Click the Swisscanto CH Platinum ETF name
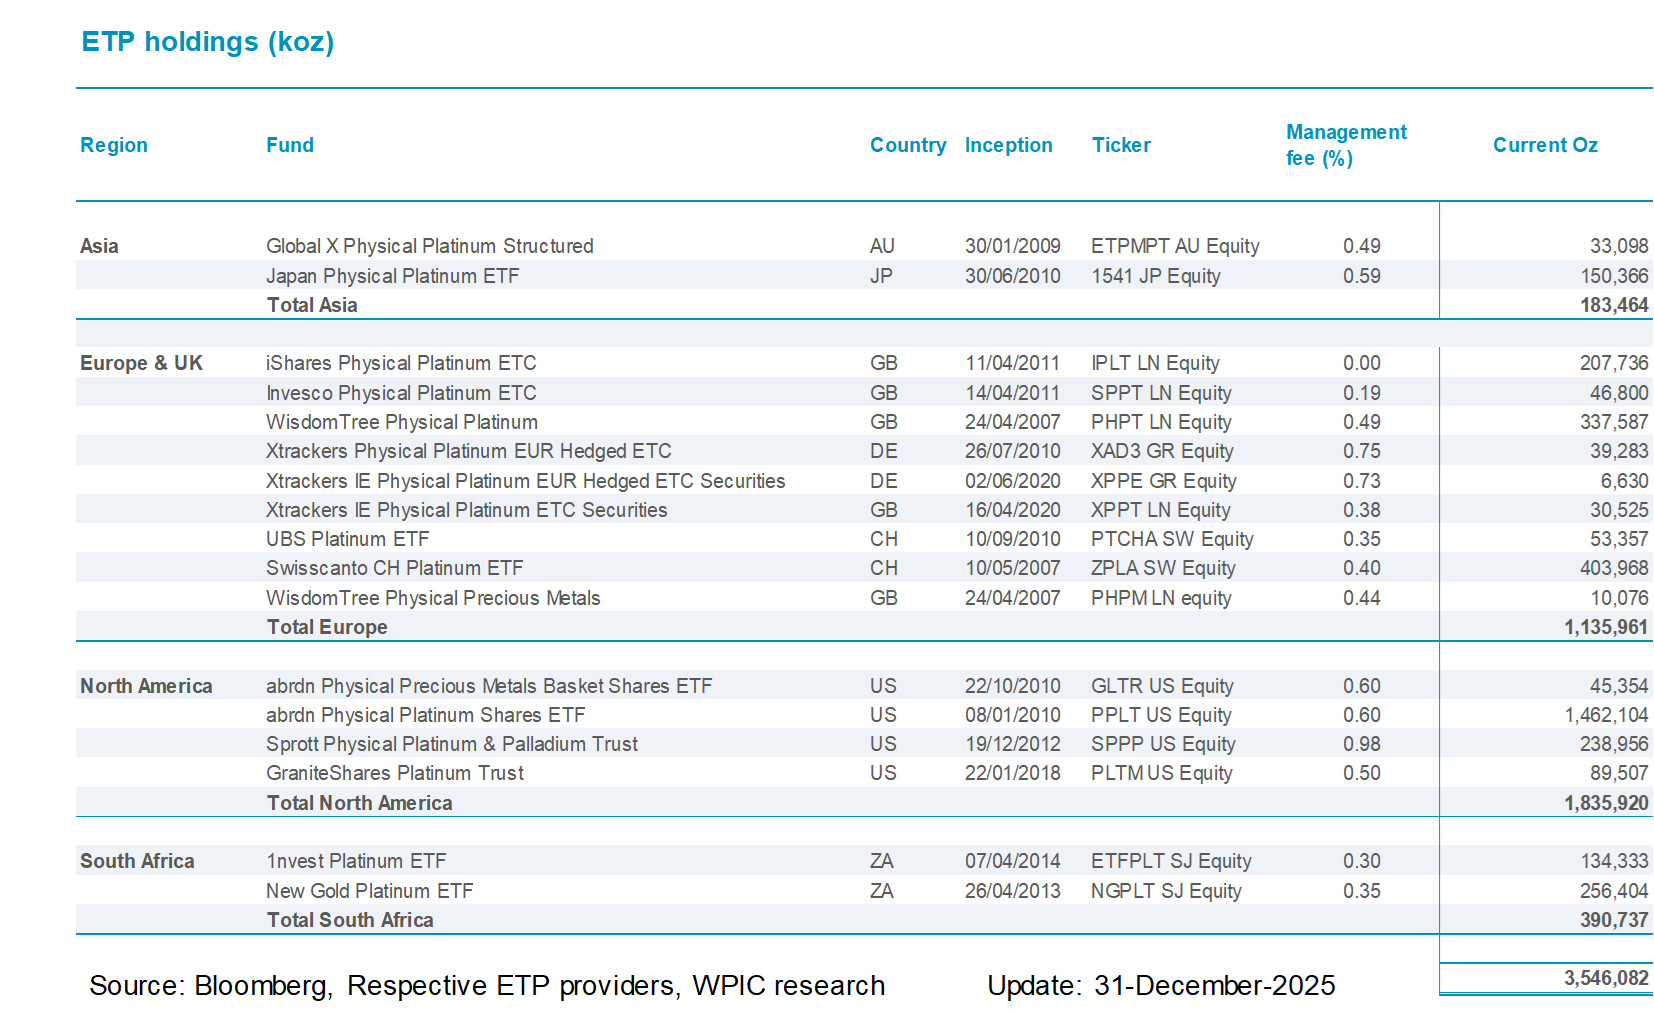This screenshot has width=1654, height=1026. point(394,568)
